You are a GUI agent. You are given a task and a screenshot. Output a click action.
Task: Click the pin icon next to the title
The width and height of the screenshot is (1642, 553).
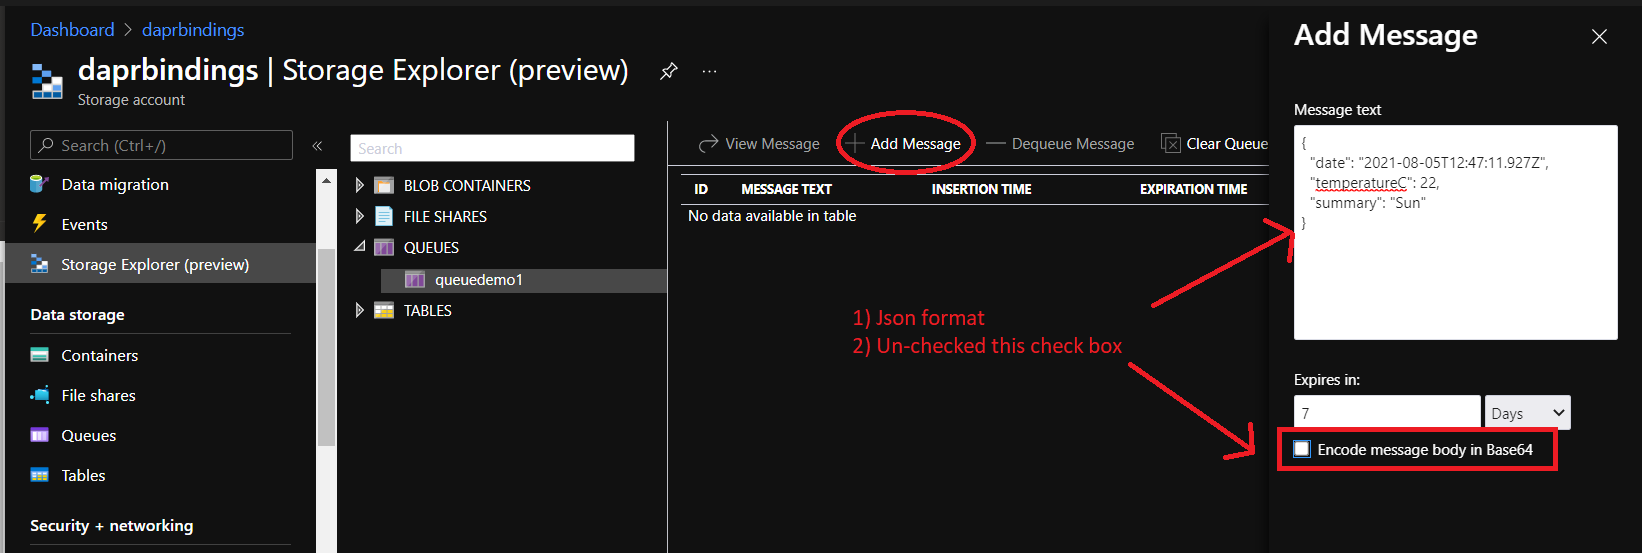coord(669,71)
